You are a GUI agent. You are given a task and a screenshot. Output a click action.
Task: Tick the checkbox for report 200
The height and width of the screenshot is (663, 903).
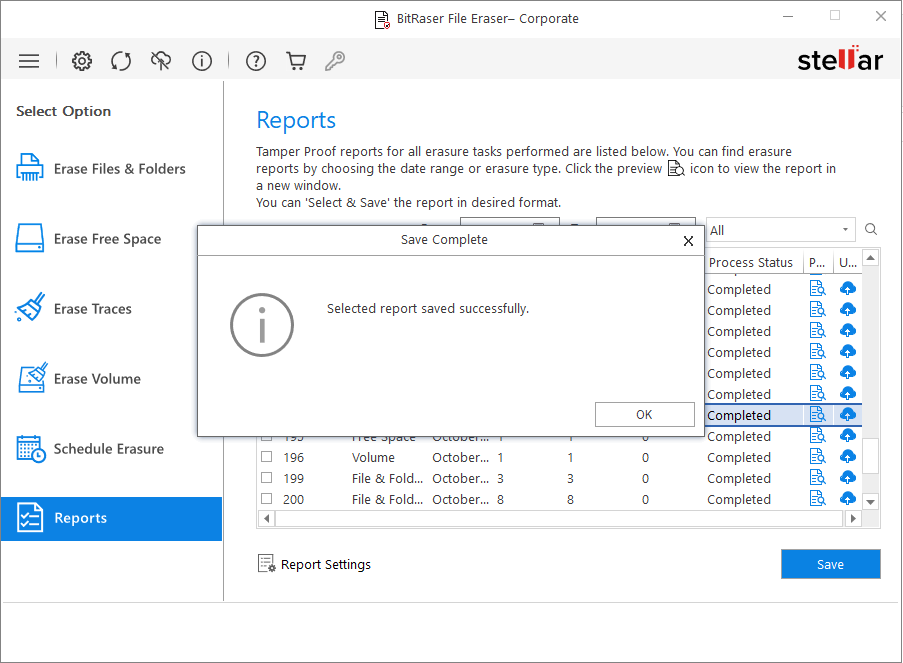(267, 498)
